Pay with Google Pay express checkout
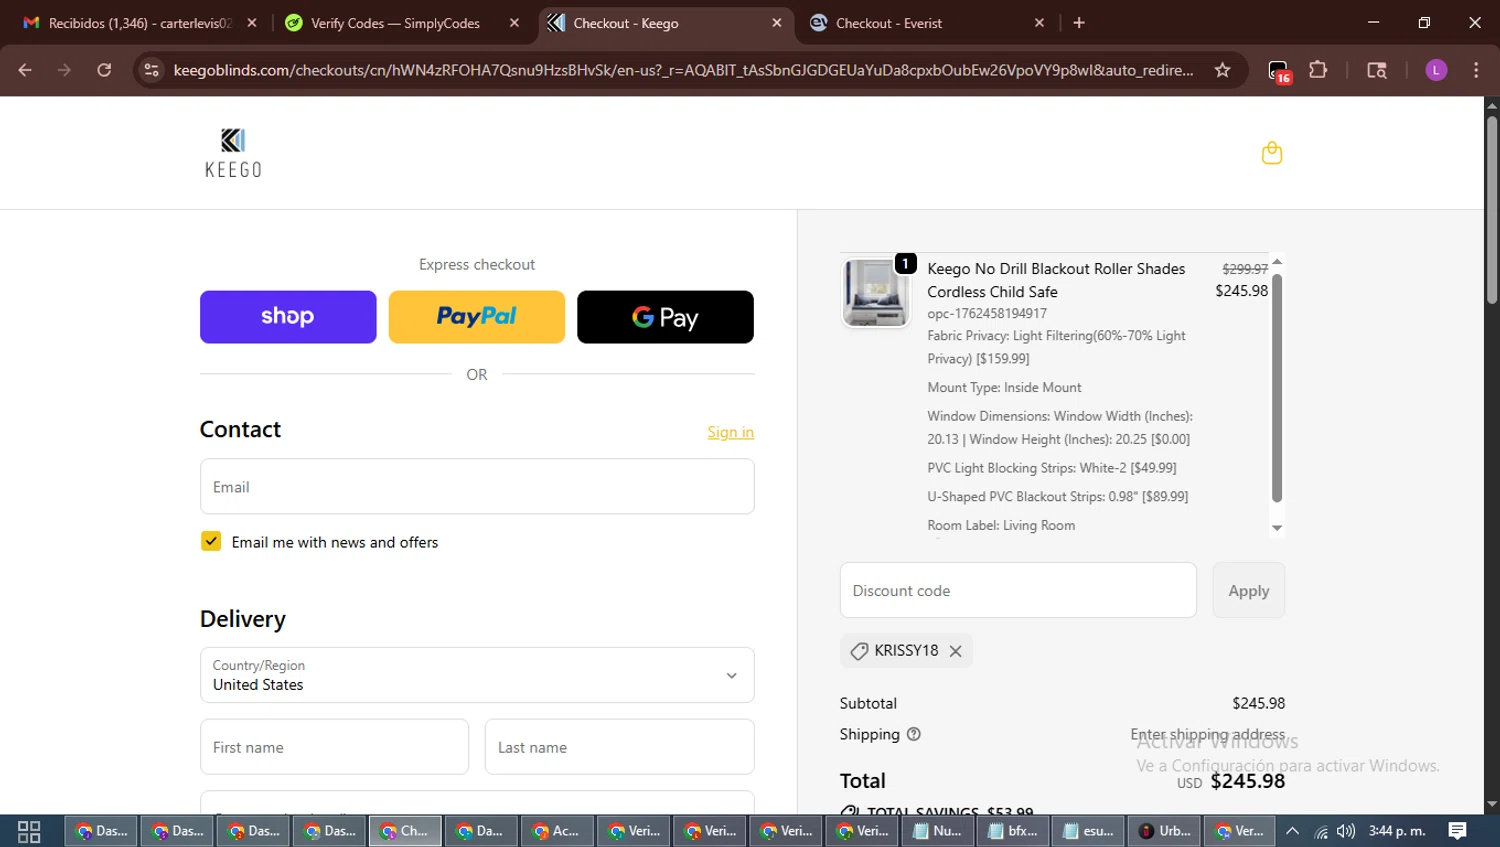The image size is (1500, 847). pos(665,317)
